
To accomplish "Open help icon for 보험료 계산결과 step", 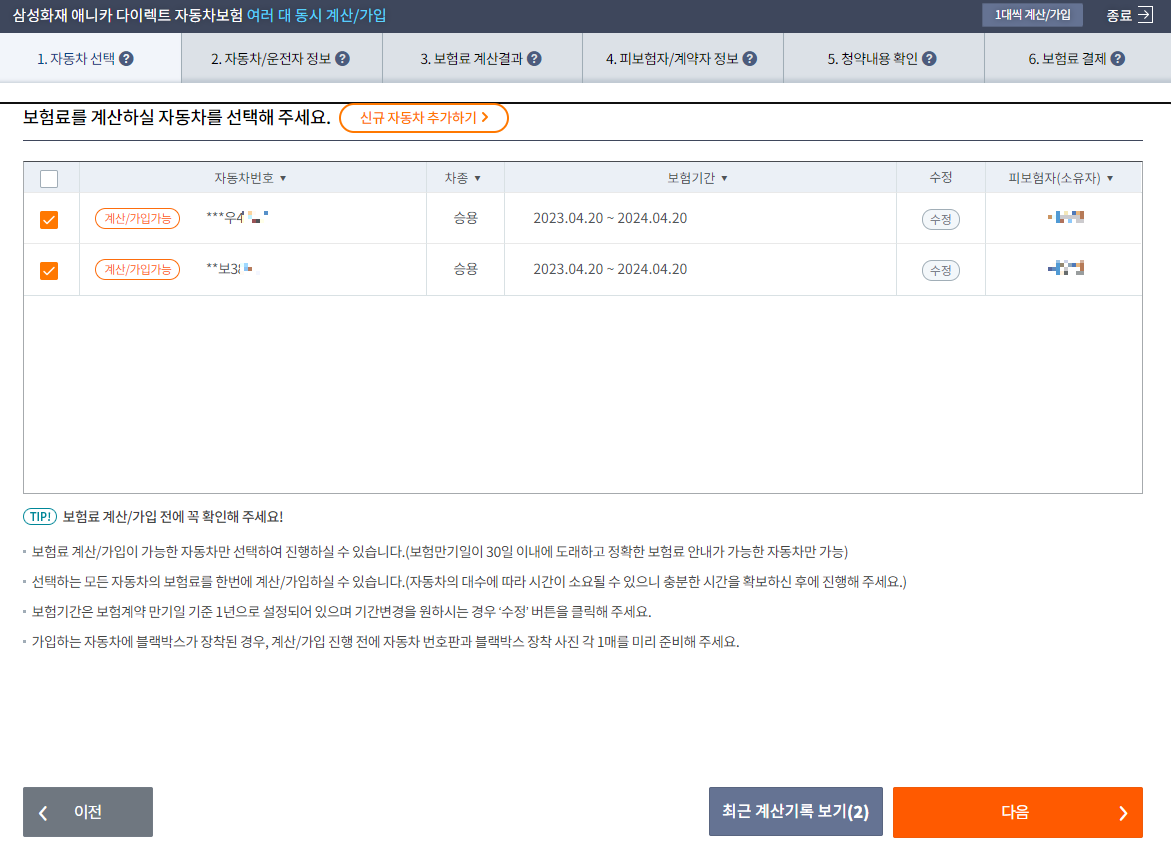I will (x=535, y=59).
